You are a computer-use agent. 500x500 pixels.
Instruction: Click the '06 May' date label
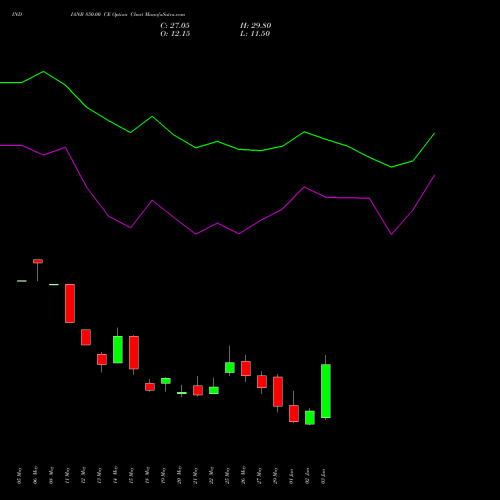36,476
